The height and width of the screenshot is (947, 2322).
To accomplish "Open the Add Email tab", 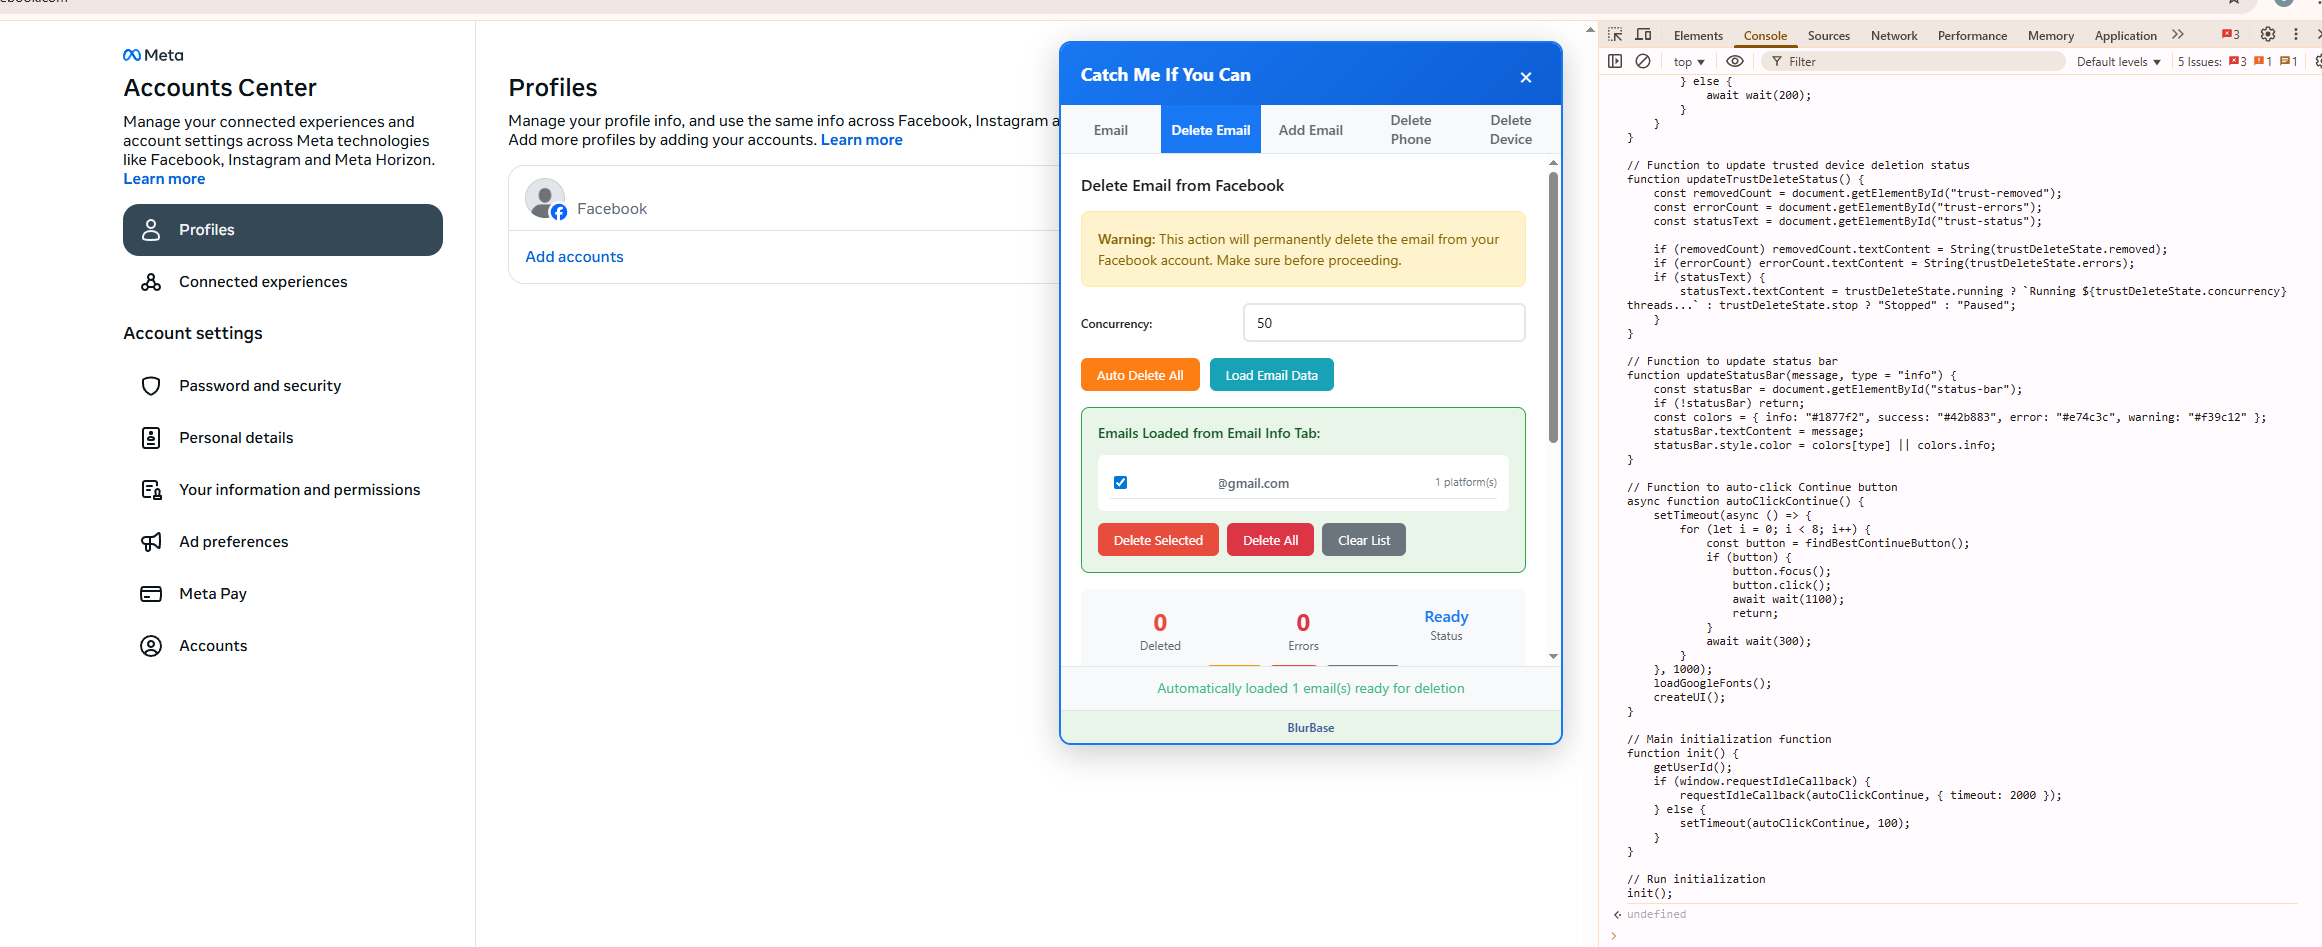I will coord(1311,130).
